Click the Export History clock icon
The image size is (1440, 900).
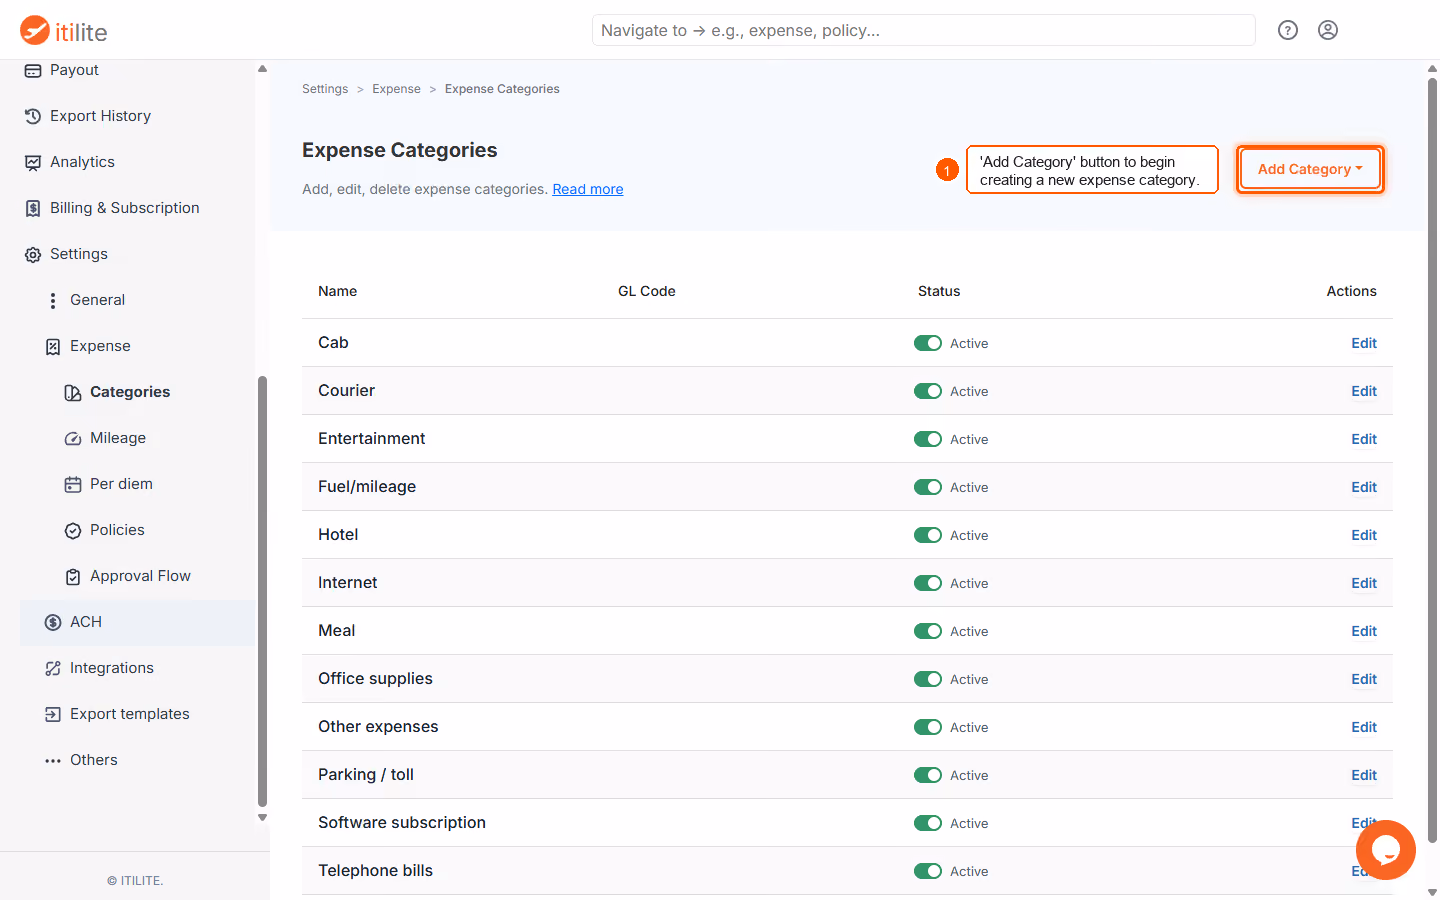click(x=33, y=116)
